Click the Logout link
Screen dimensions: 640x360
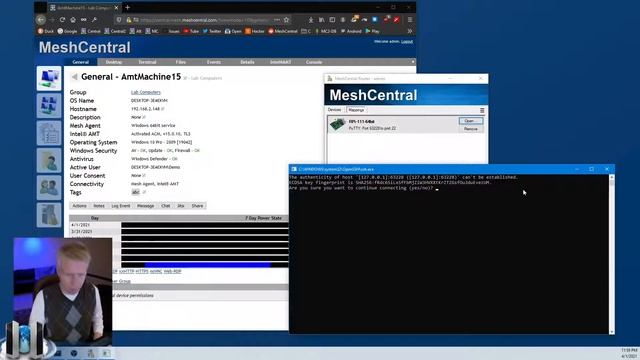point(407,42)
